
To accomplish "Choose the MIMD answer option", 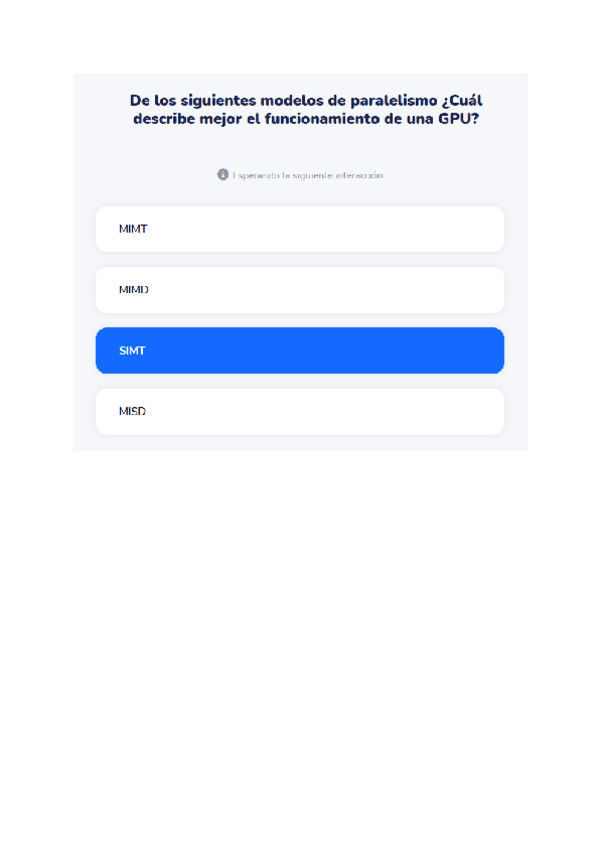I will pos(299,290).
